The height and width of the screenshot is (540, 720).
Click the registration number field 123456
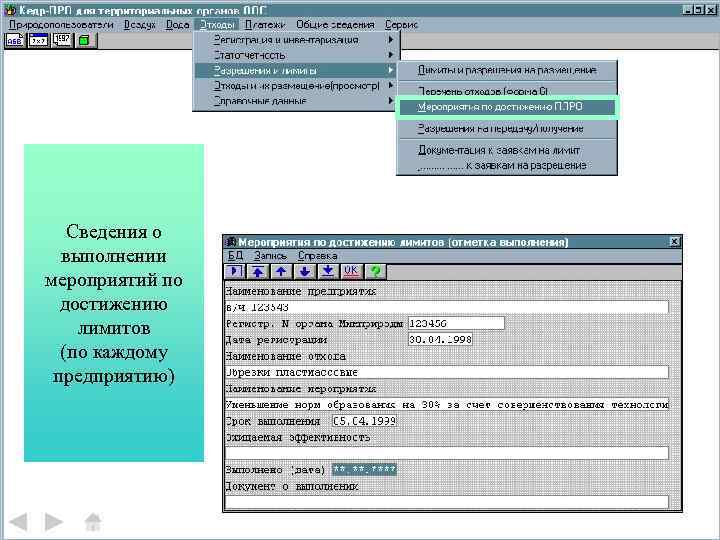(456, 323)
